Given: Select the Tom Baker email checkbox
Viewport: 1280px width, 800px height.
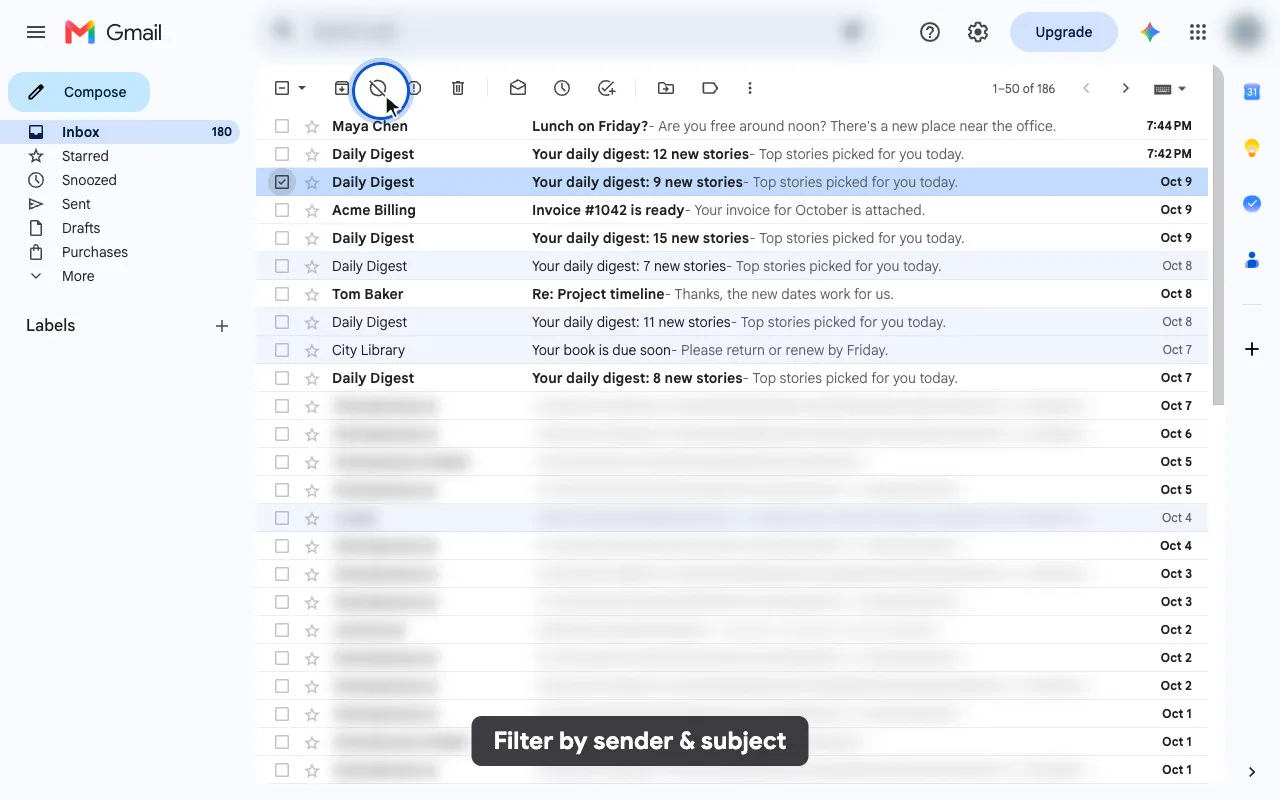Looking at the screenshot, I should (x=282, y=294).
